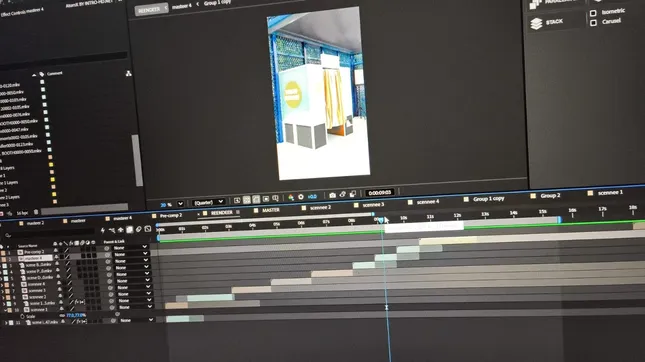Switch to the scennee 2 timeline tab
Viewport: 645px width, 362px height.
(x=320, y=207)
